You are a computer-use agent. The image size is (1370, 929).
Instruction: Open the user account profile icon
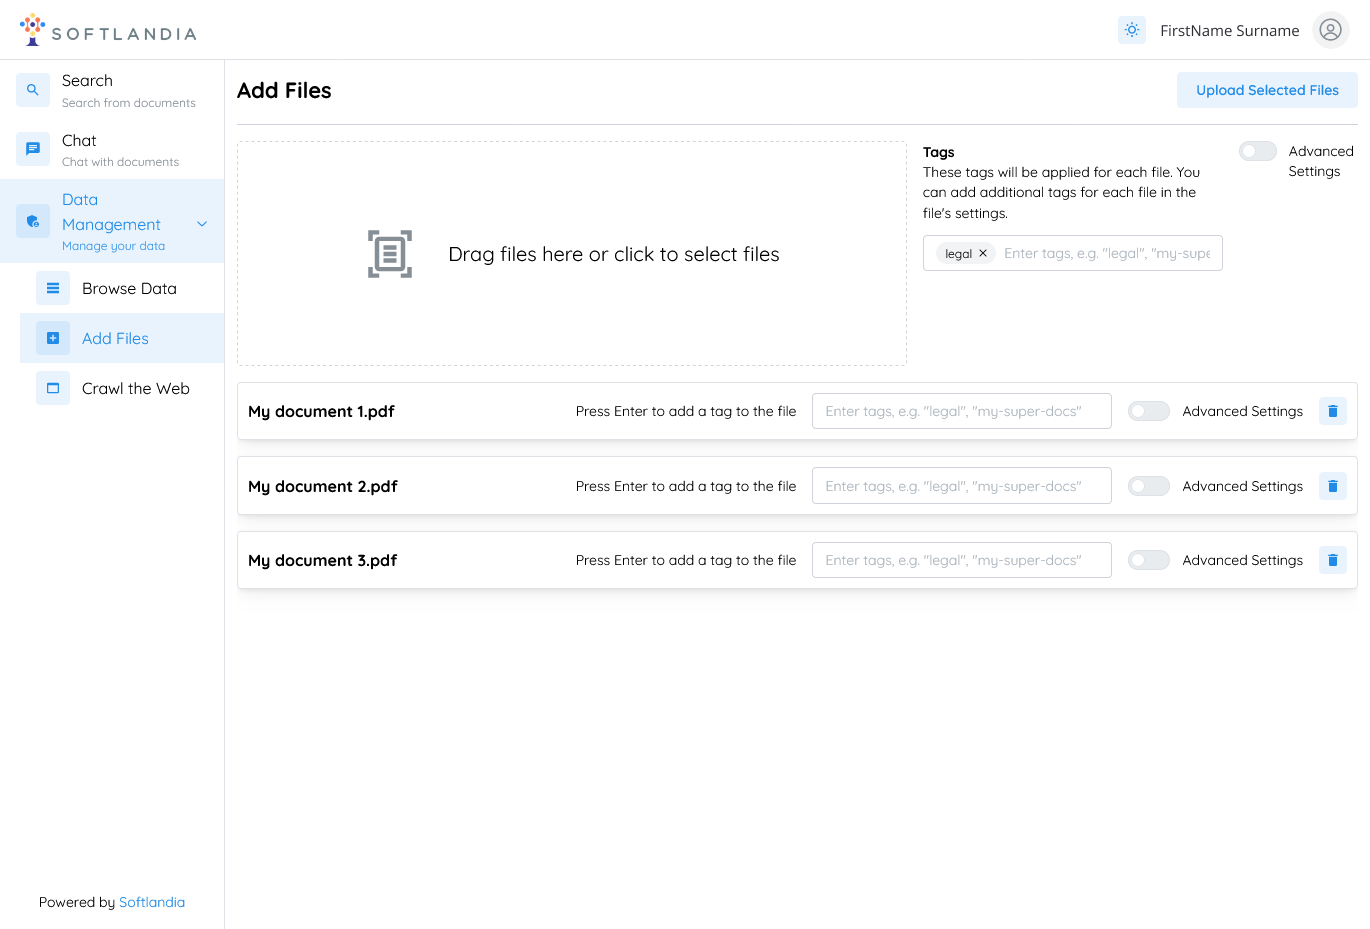pyautogui.click(x=1330, y=30)
